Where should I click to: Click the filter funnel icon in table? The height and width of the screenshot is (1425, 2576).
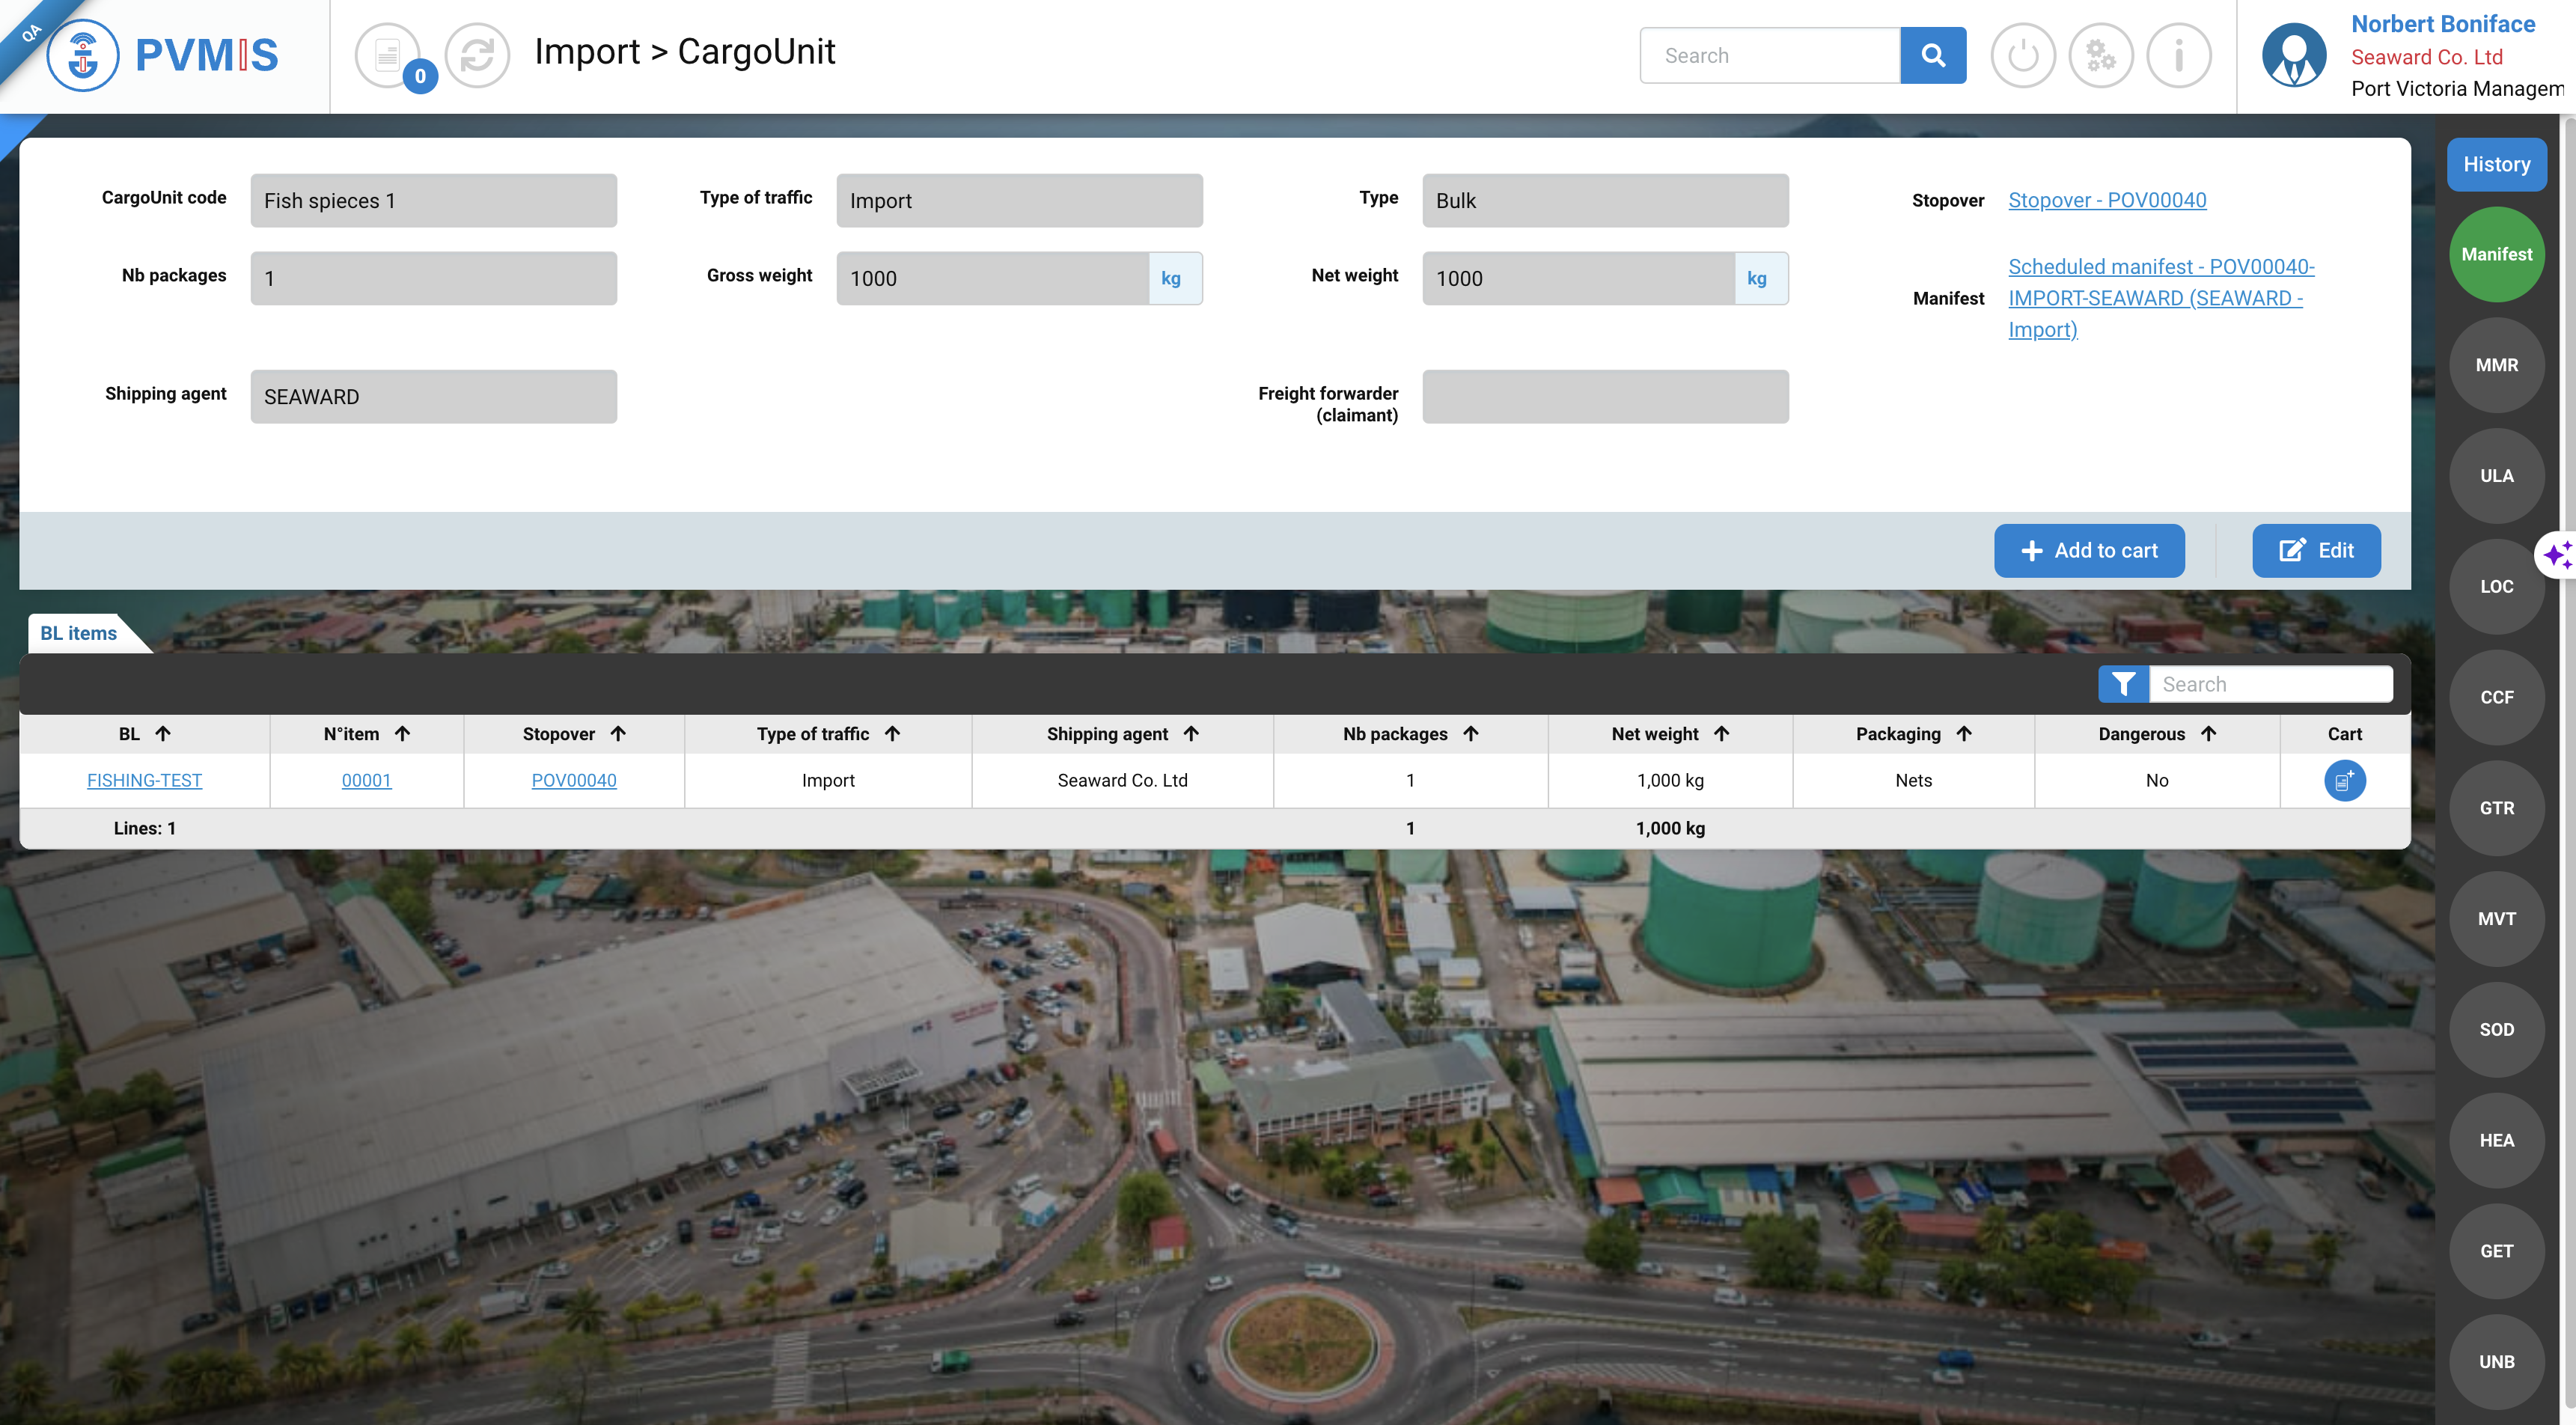click(2123, 684)
